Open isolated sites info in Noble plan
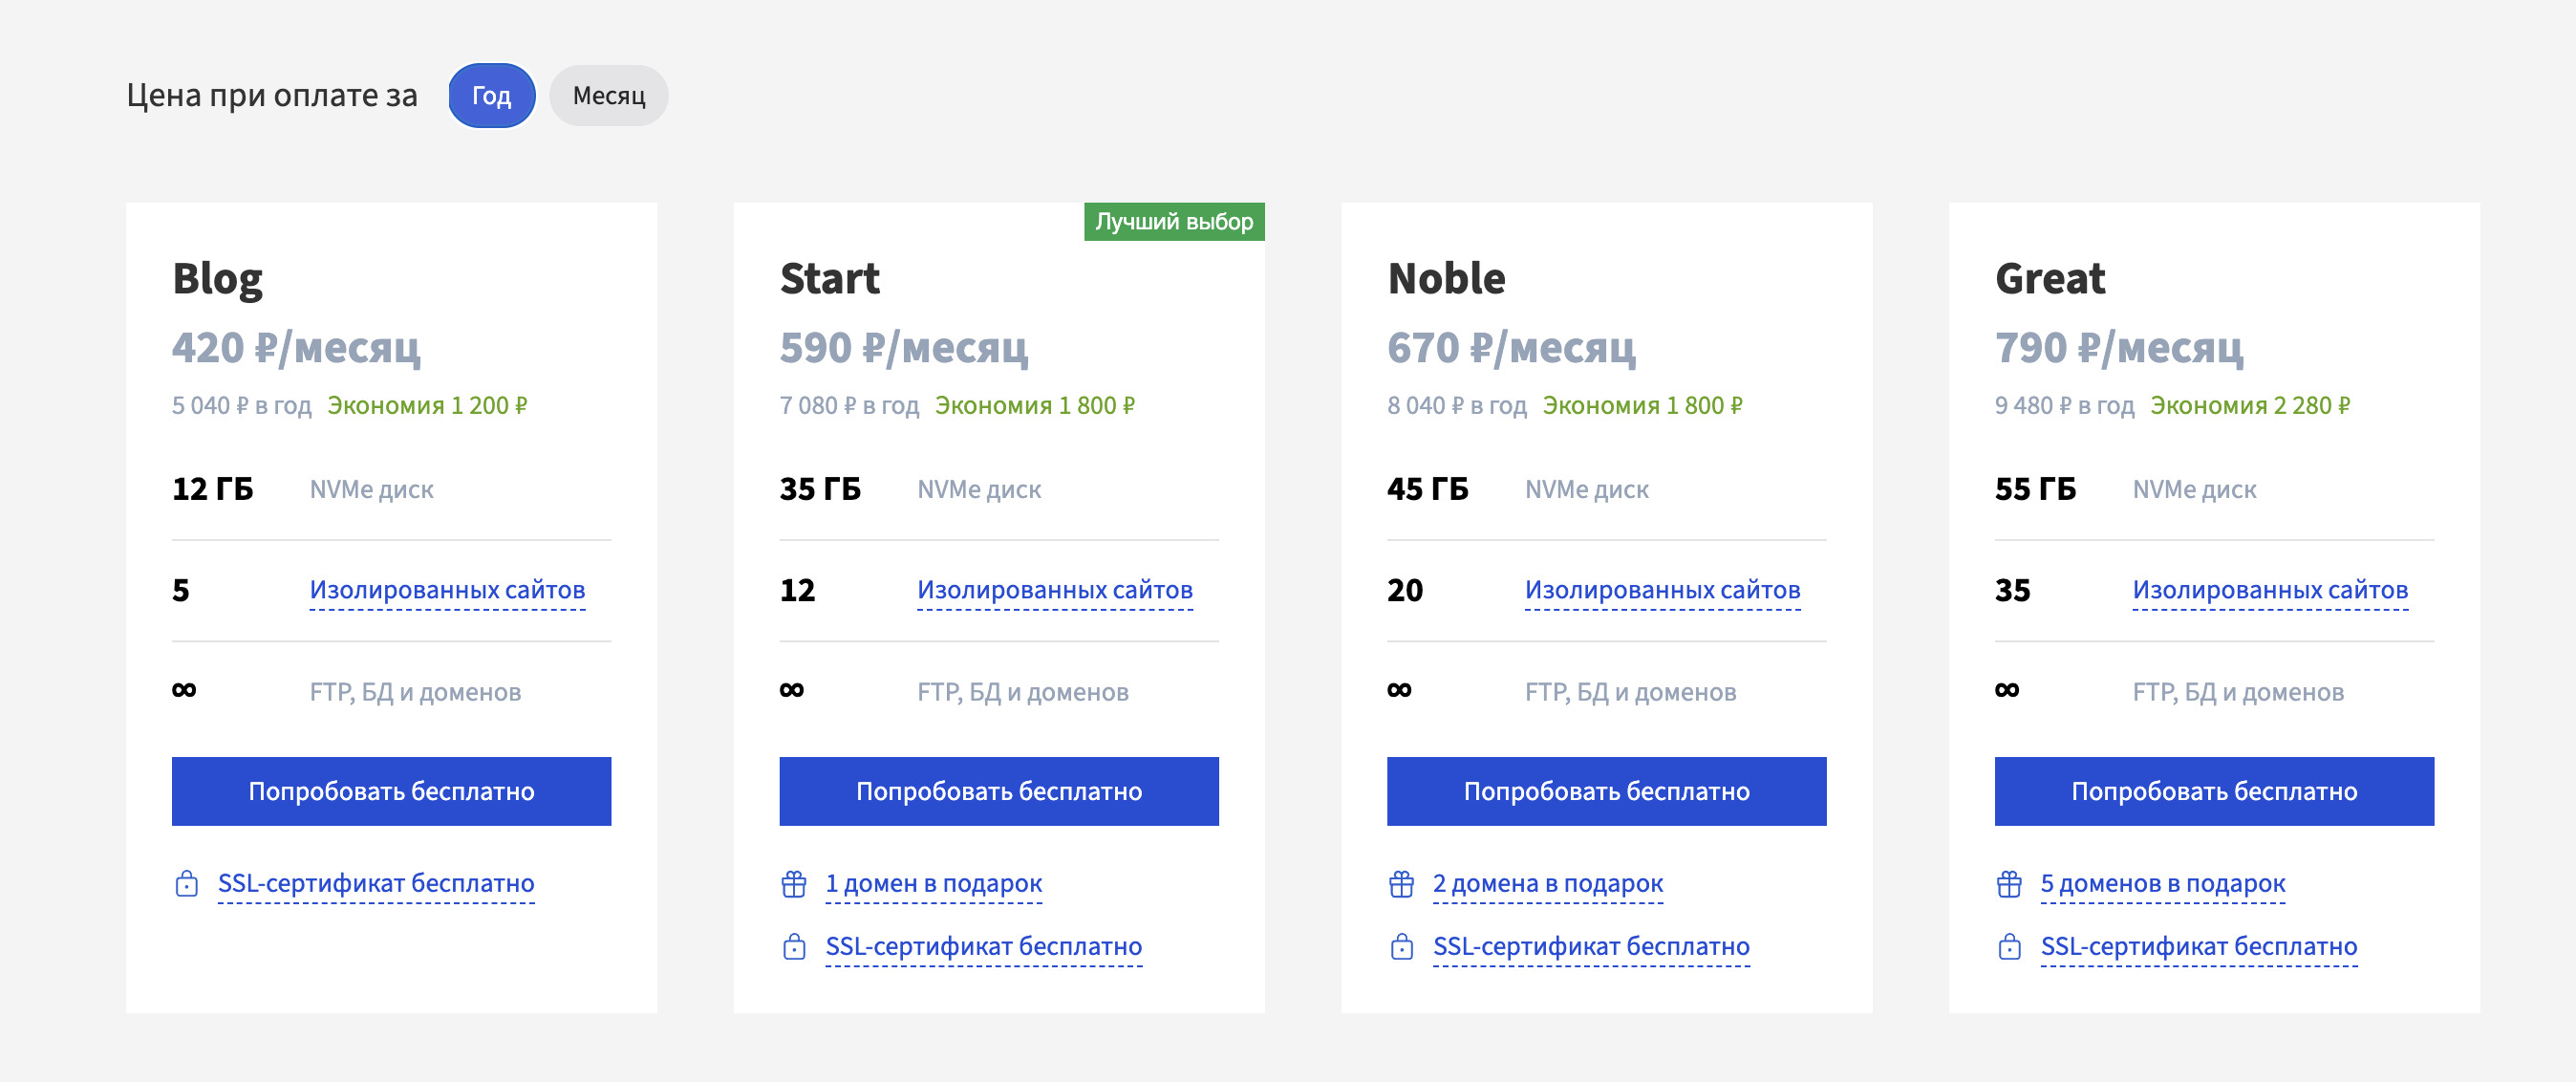 coord(1662,590)
